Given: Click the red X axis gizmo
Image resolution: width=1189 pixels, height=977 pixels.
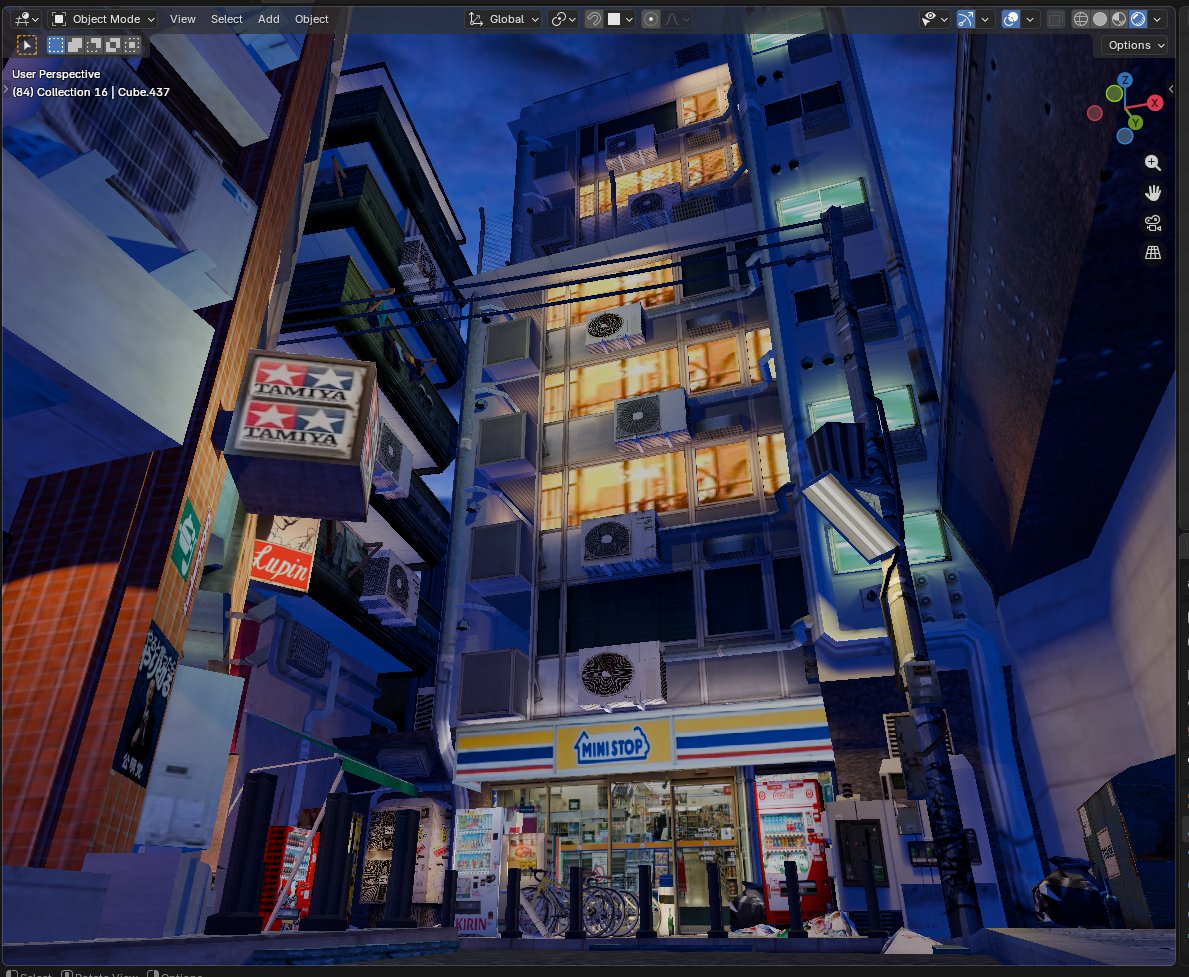Looking at the screenshot, I should click(x=1155, y=103).
